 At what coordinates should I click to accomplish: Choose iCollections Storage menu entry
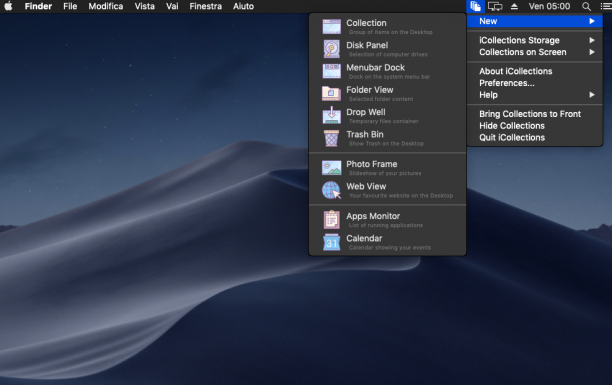point(535,40)
